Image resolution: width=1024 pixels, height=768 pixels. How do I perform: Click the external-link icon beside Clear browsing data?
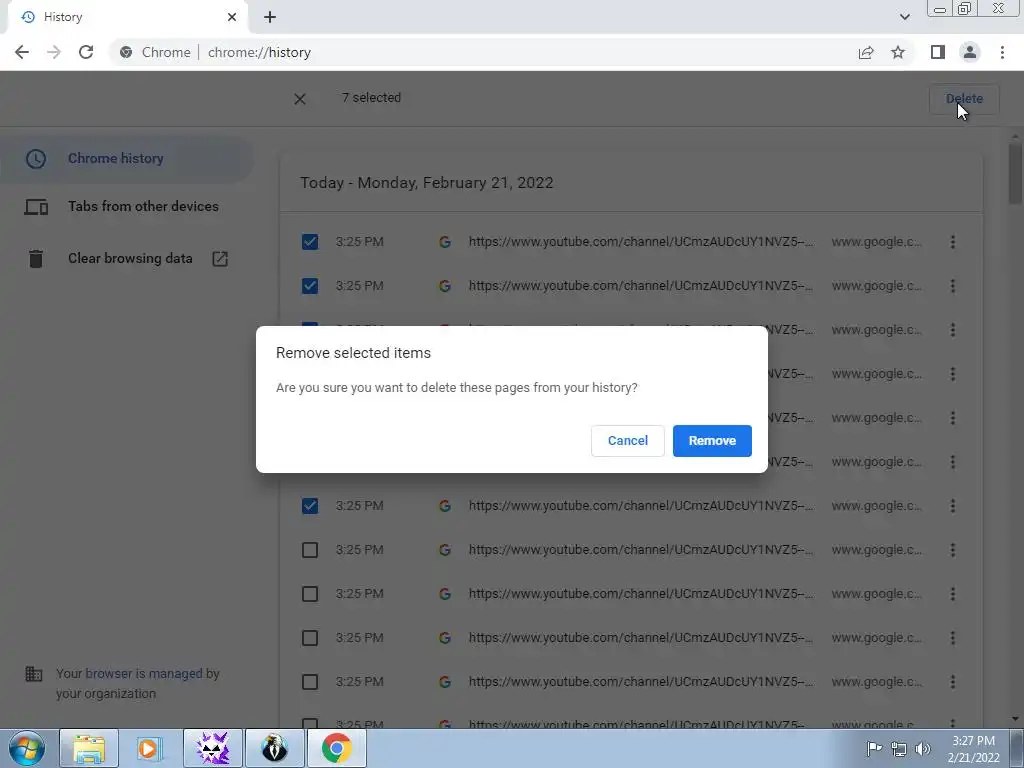pyautogui.click(x=220, y=259)
